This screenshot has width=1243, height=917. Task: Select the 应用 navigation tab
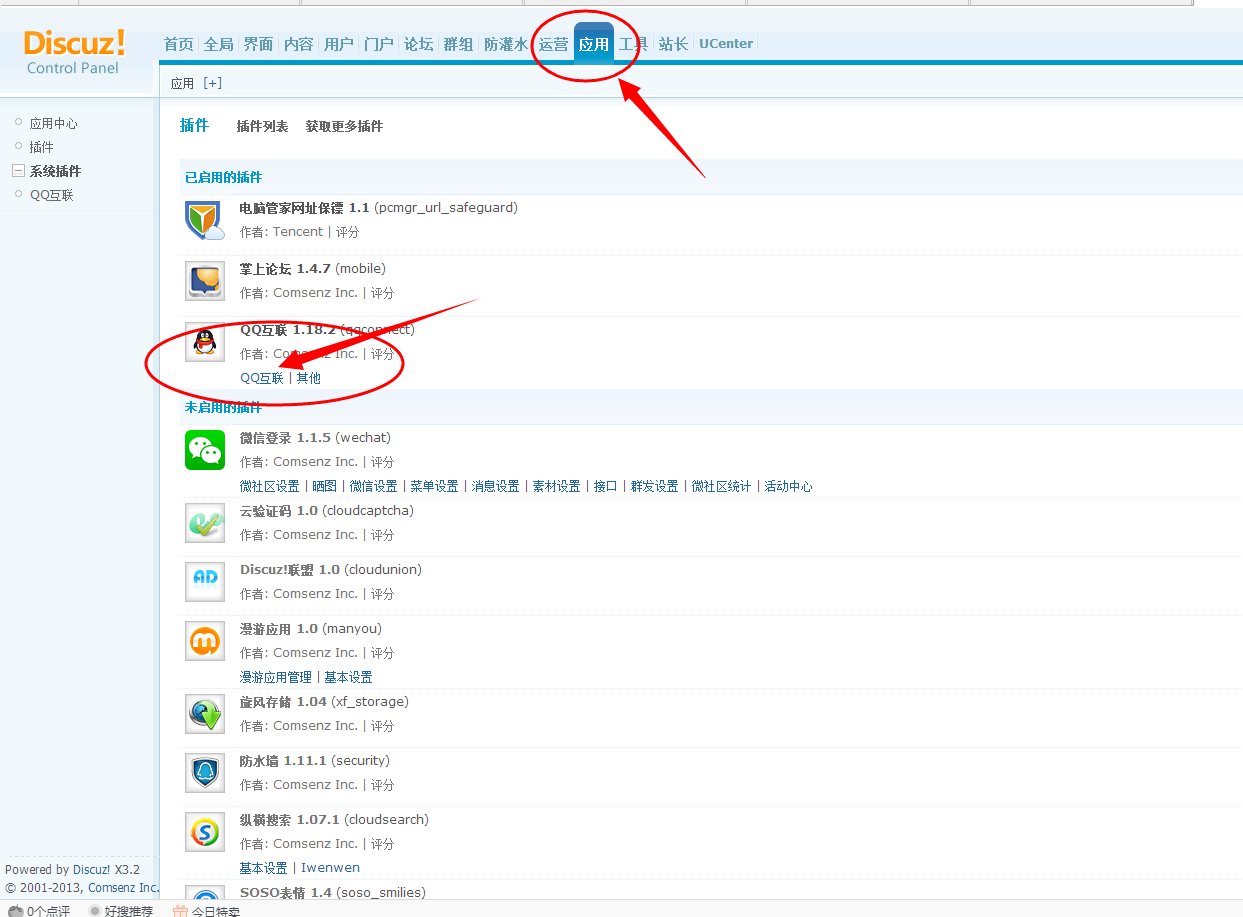tap(594, 44)
